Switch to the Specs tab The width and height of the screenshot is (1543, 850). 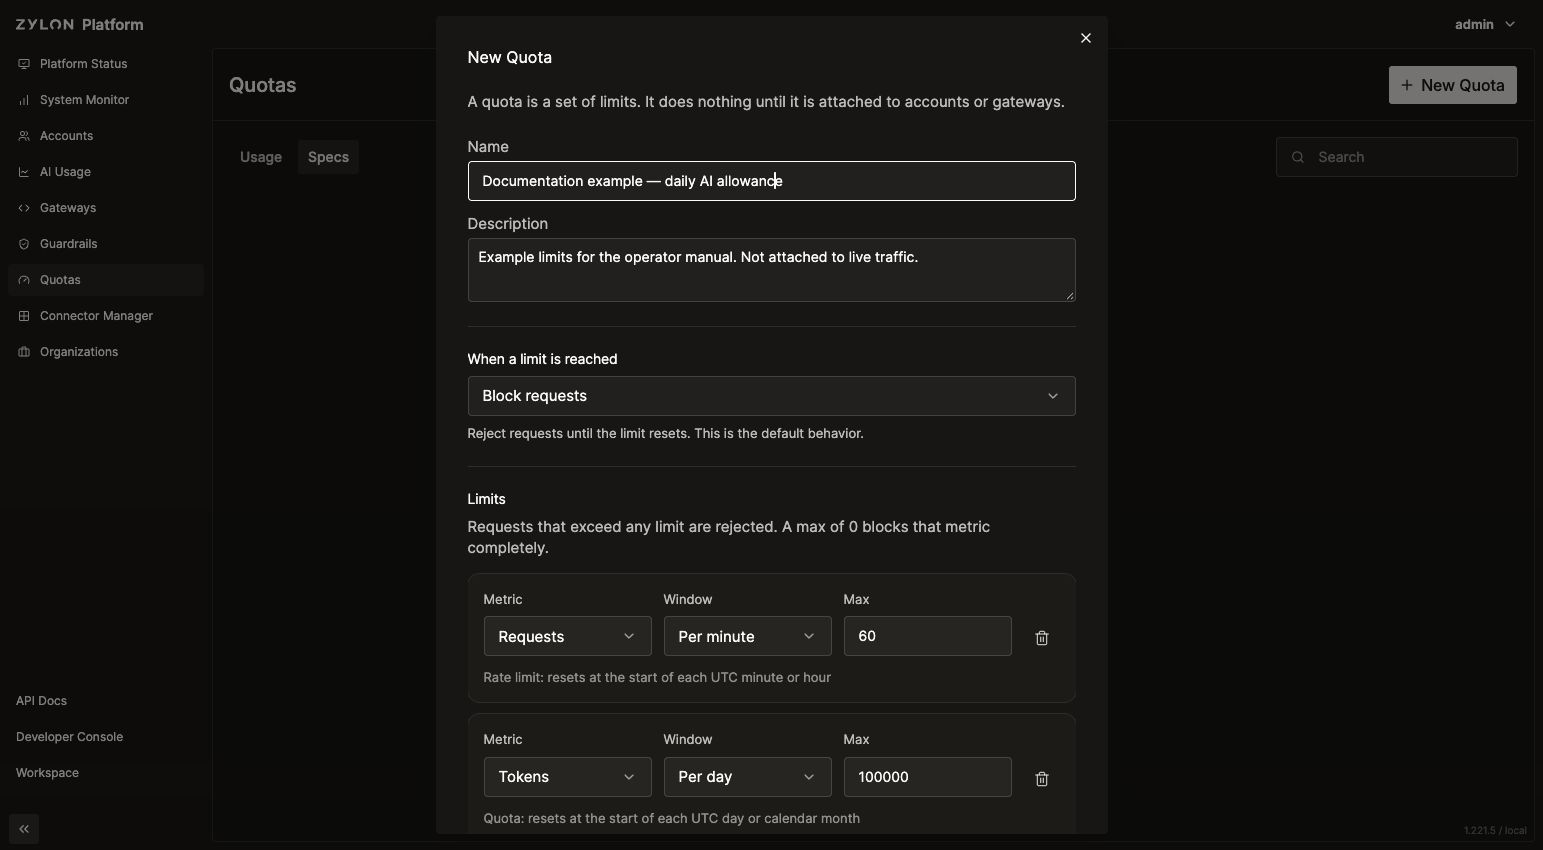coord(328,157)
